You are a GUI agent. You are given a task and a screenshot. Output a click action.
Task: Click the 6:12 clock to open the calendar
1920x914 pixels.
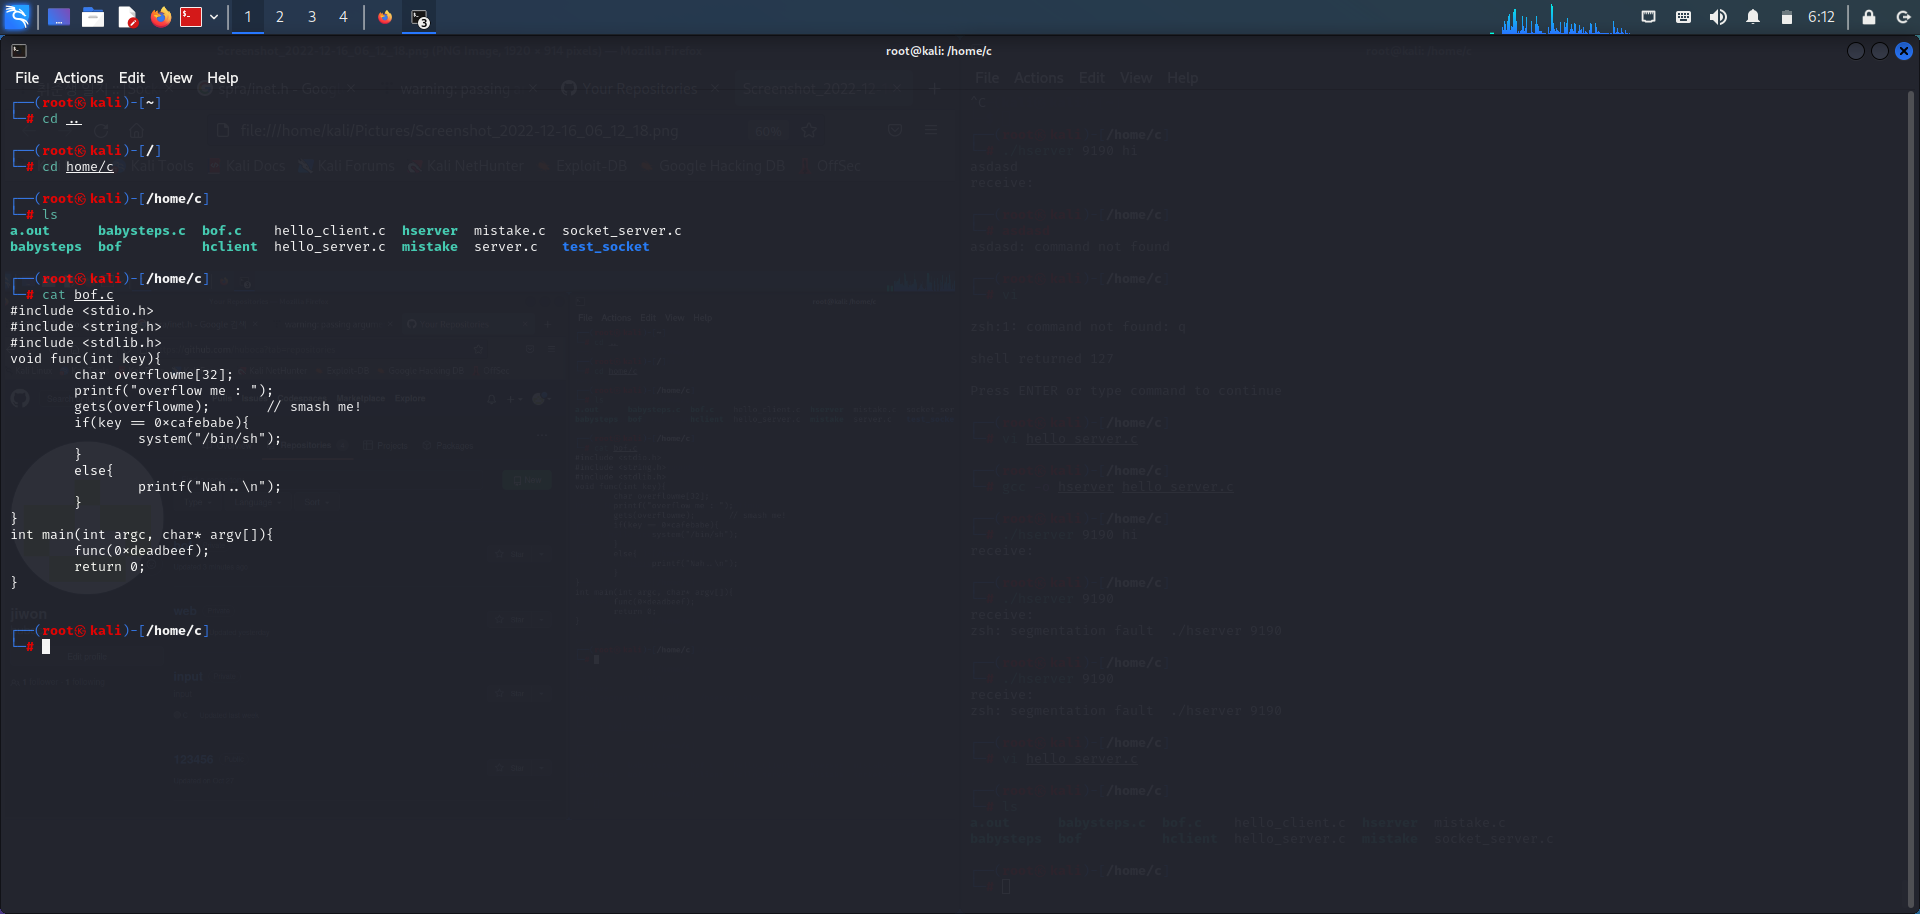[x=1822, y=17]
